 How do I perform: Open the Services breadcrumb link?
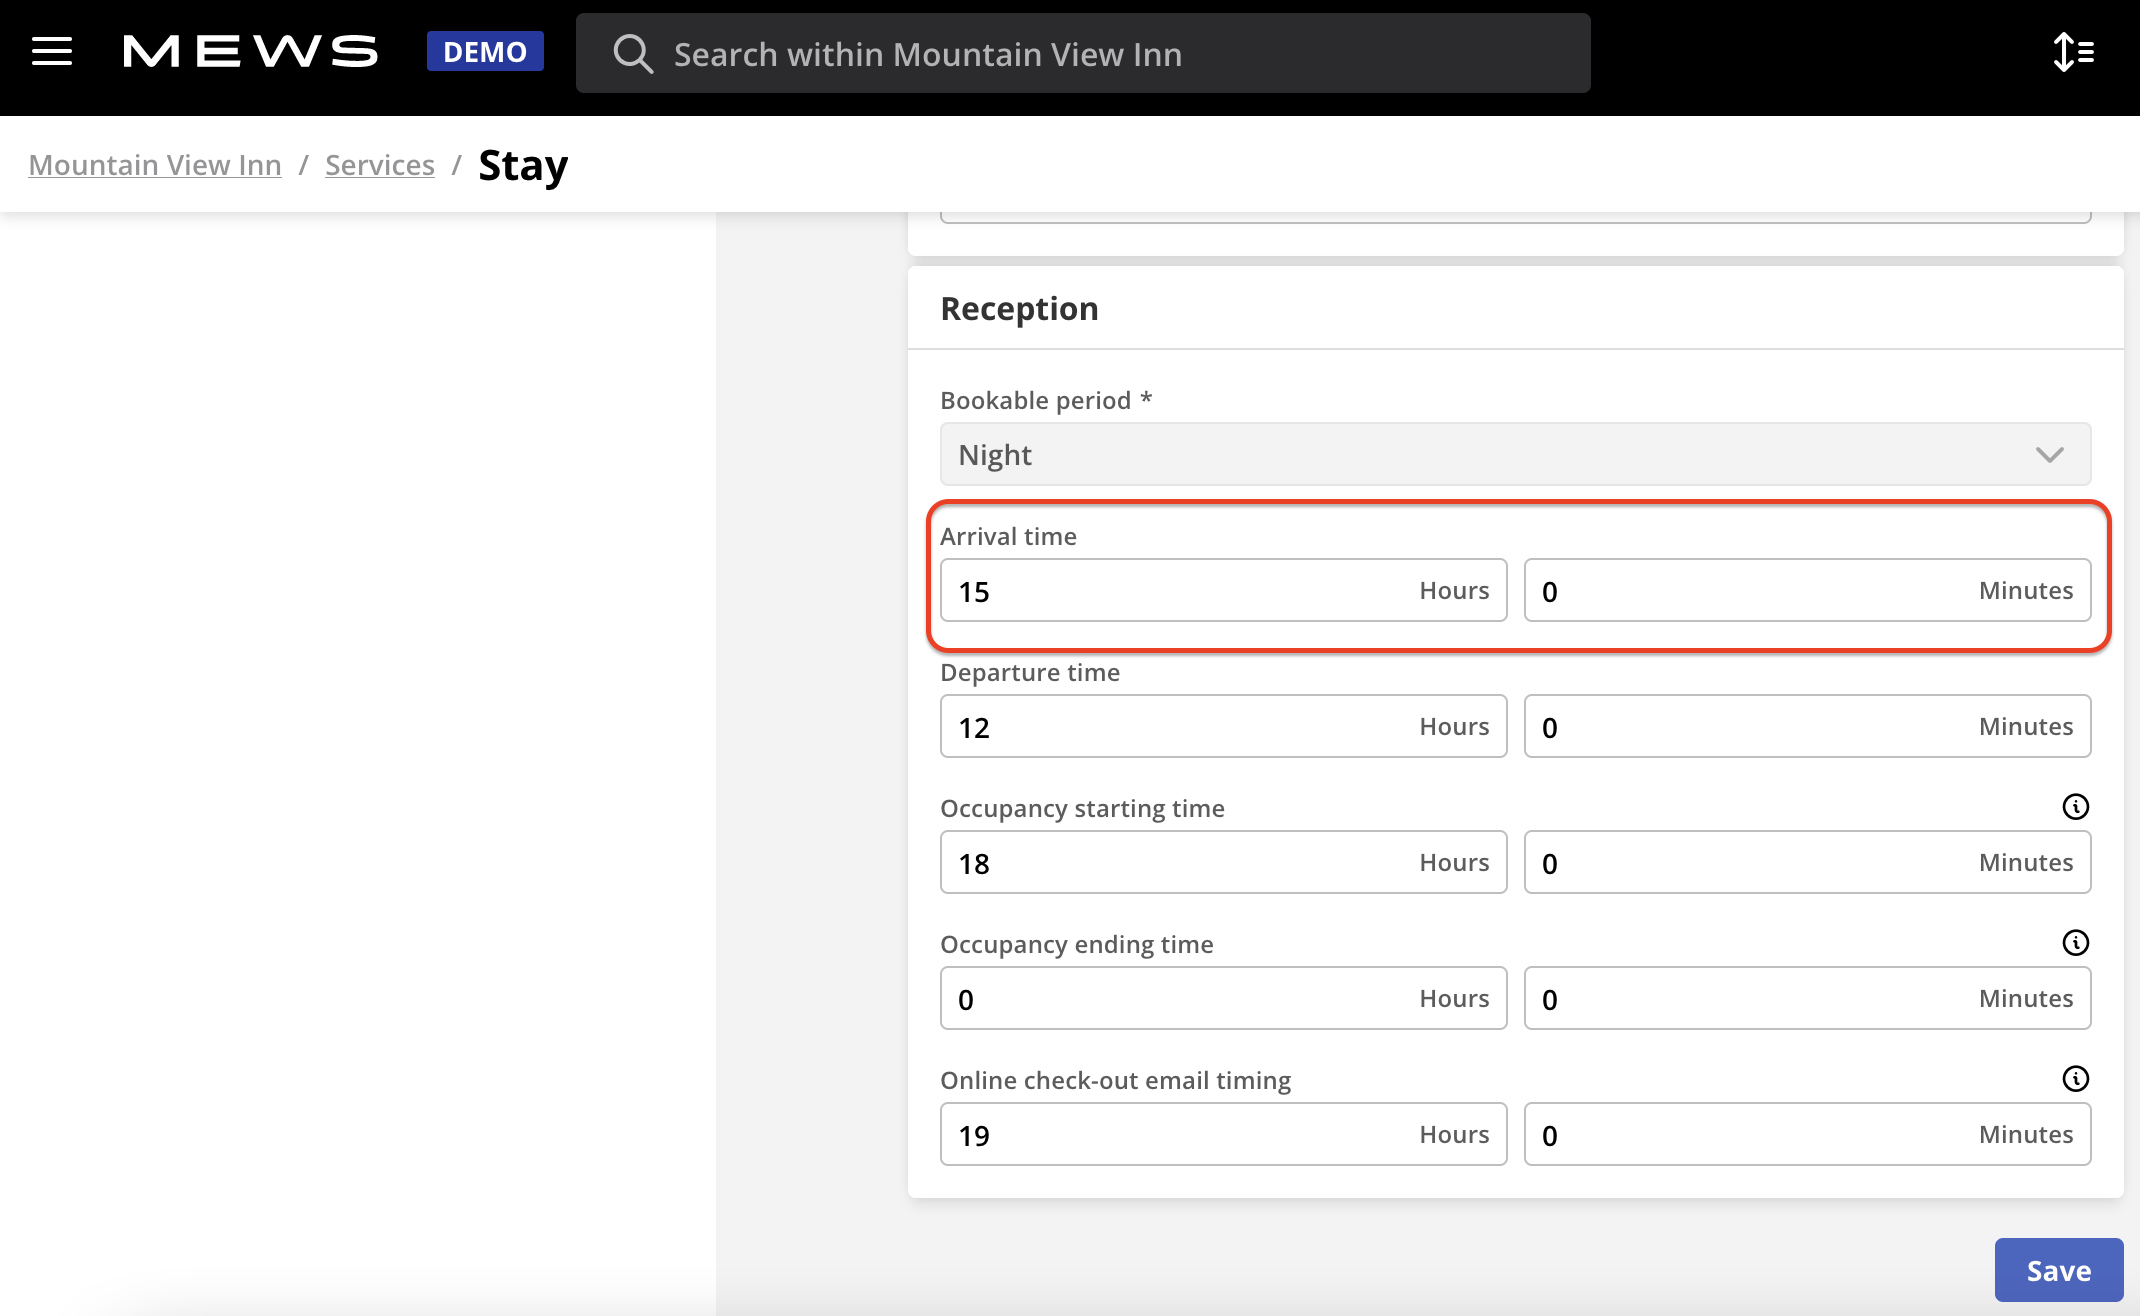pos(379,164)
